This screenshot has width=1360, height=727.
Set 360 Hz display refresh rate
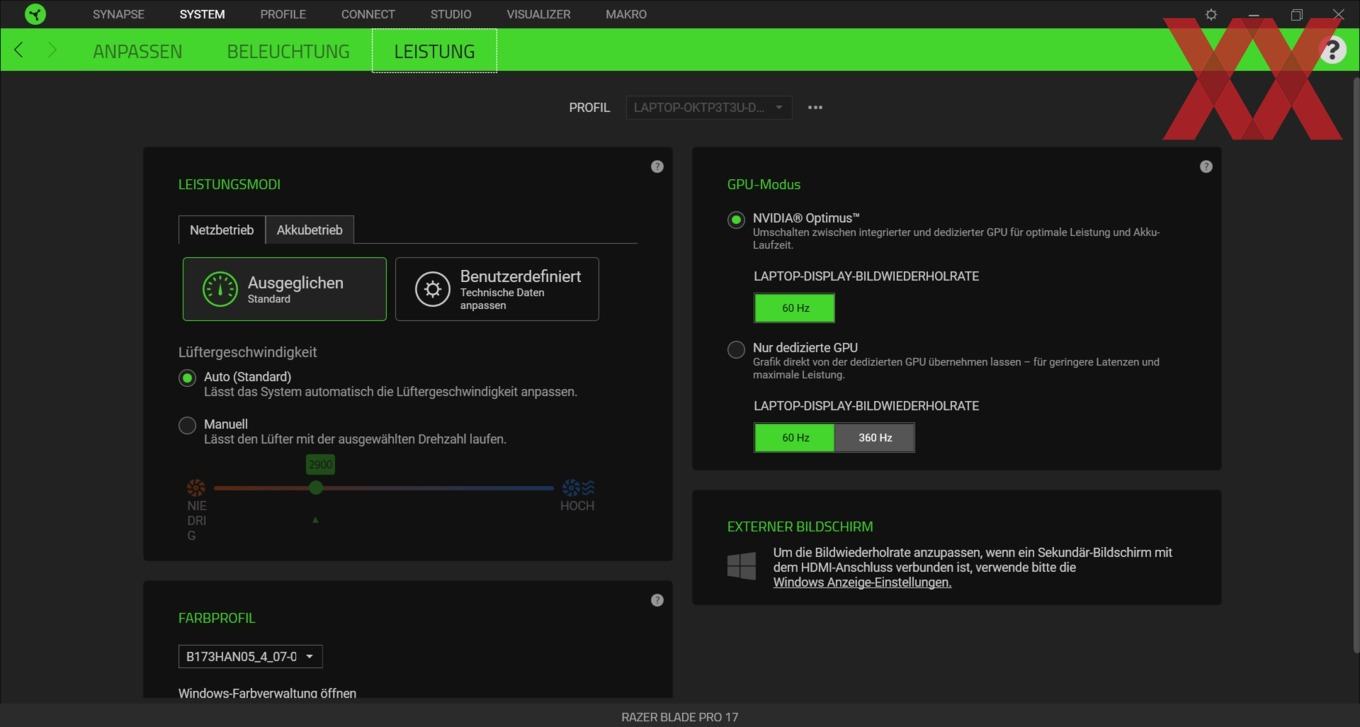[x=875, y=438]
